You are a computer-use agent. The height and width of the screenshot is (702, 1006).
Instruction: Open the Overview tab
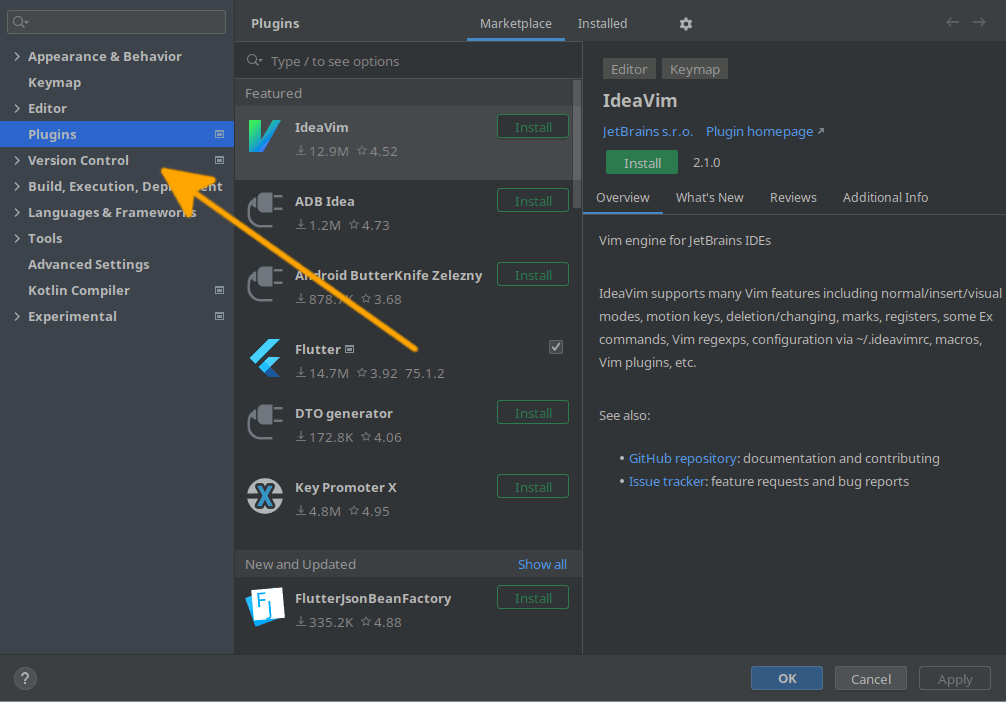(622, 198)
